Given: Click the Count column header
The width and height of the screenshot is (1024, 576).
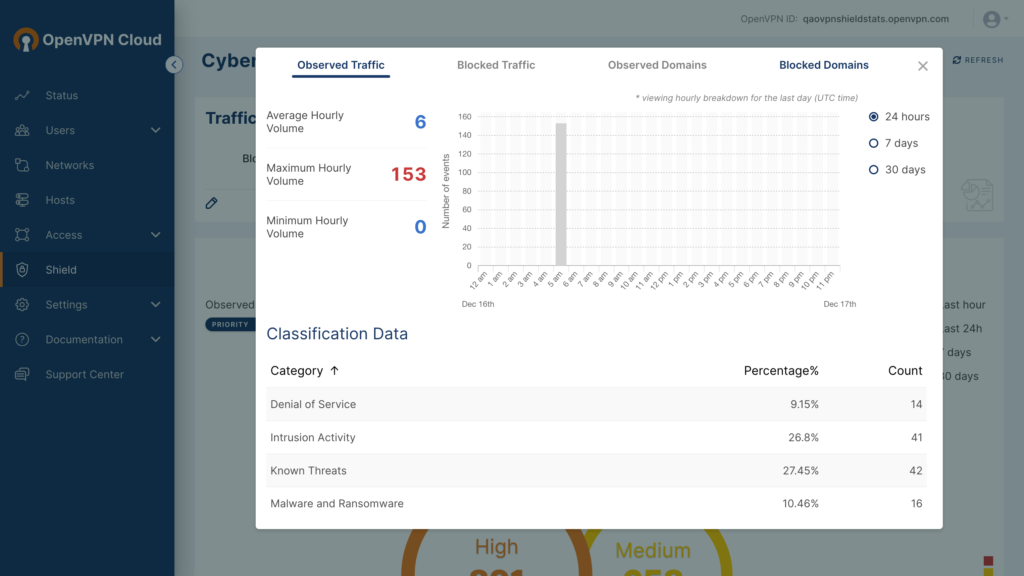Looking at the screenshot, I should (x=905, y=371).
